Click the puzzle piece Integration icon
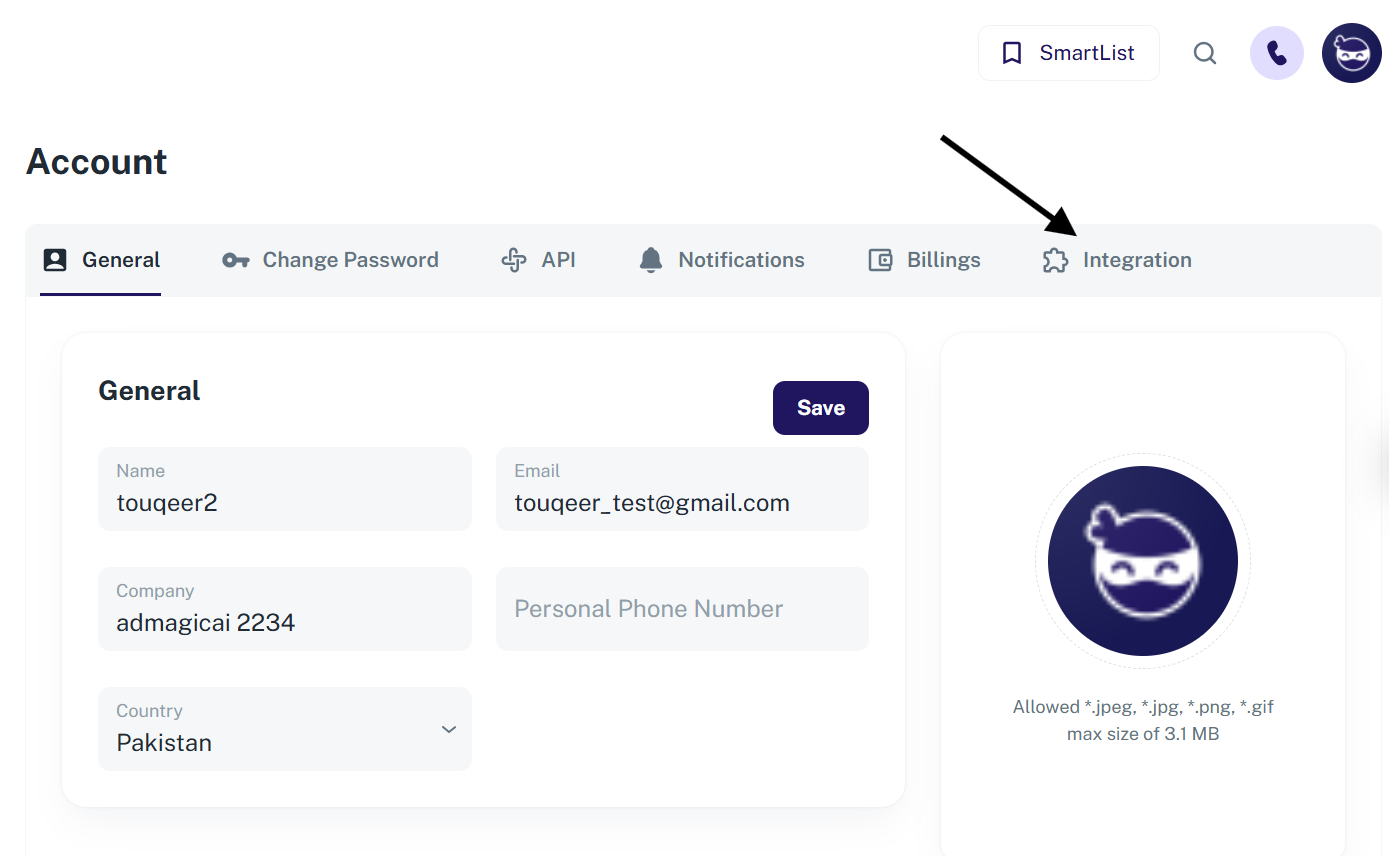The width and height of the screenshot is (1389, 856). [1055, 260]
